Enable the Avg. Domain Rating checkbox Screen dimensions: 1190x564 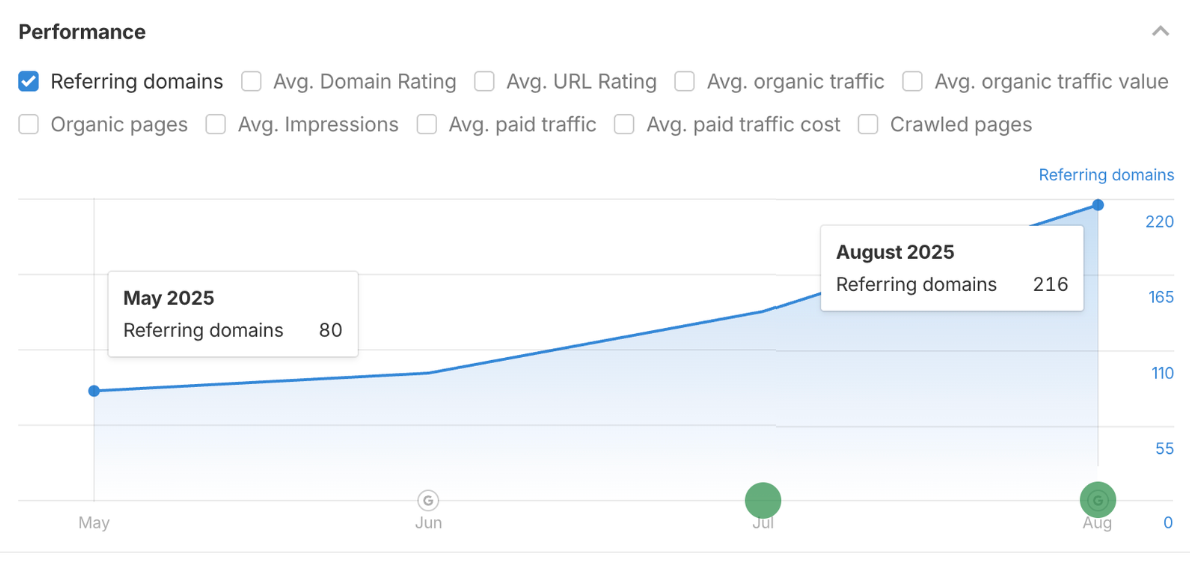coord(251,81)
